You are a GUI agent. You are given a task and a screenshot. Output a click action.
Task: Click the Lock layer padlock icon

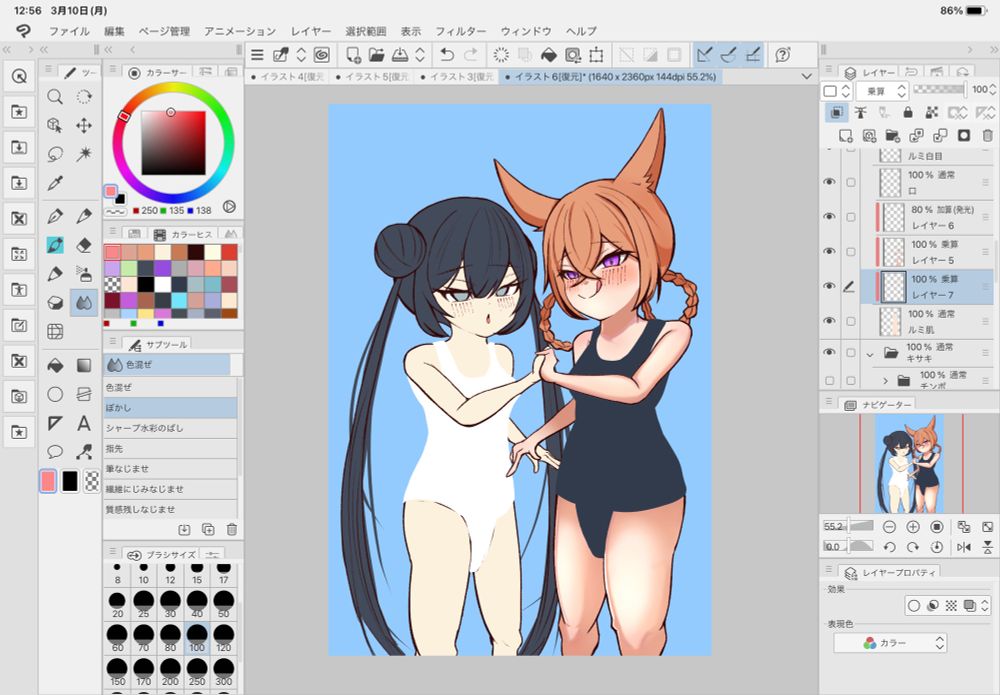(x=908, y=113)
